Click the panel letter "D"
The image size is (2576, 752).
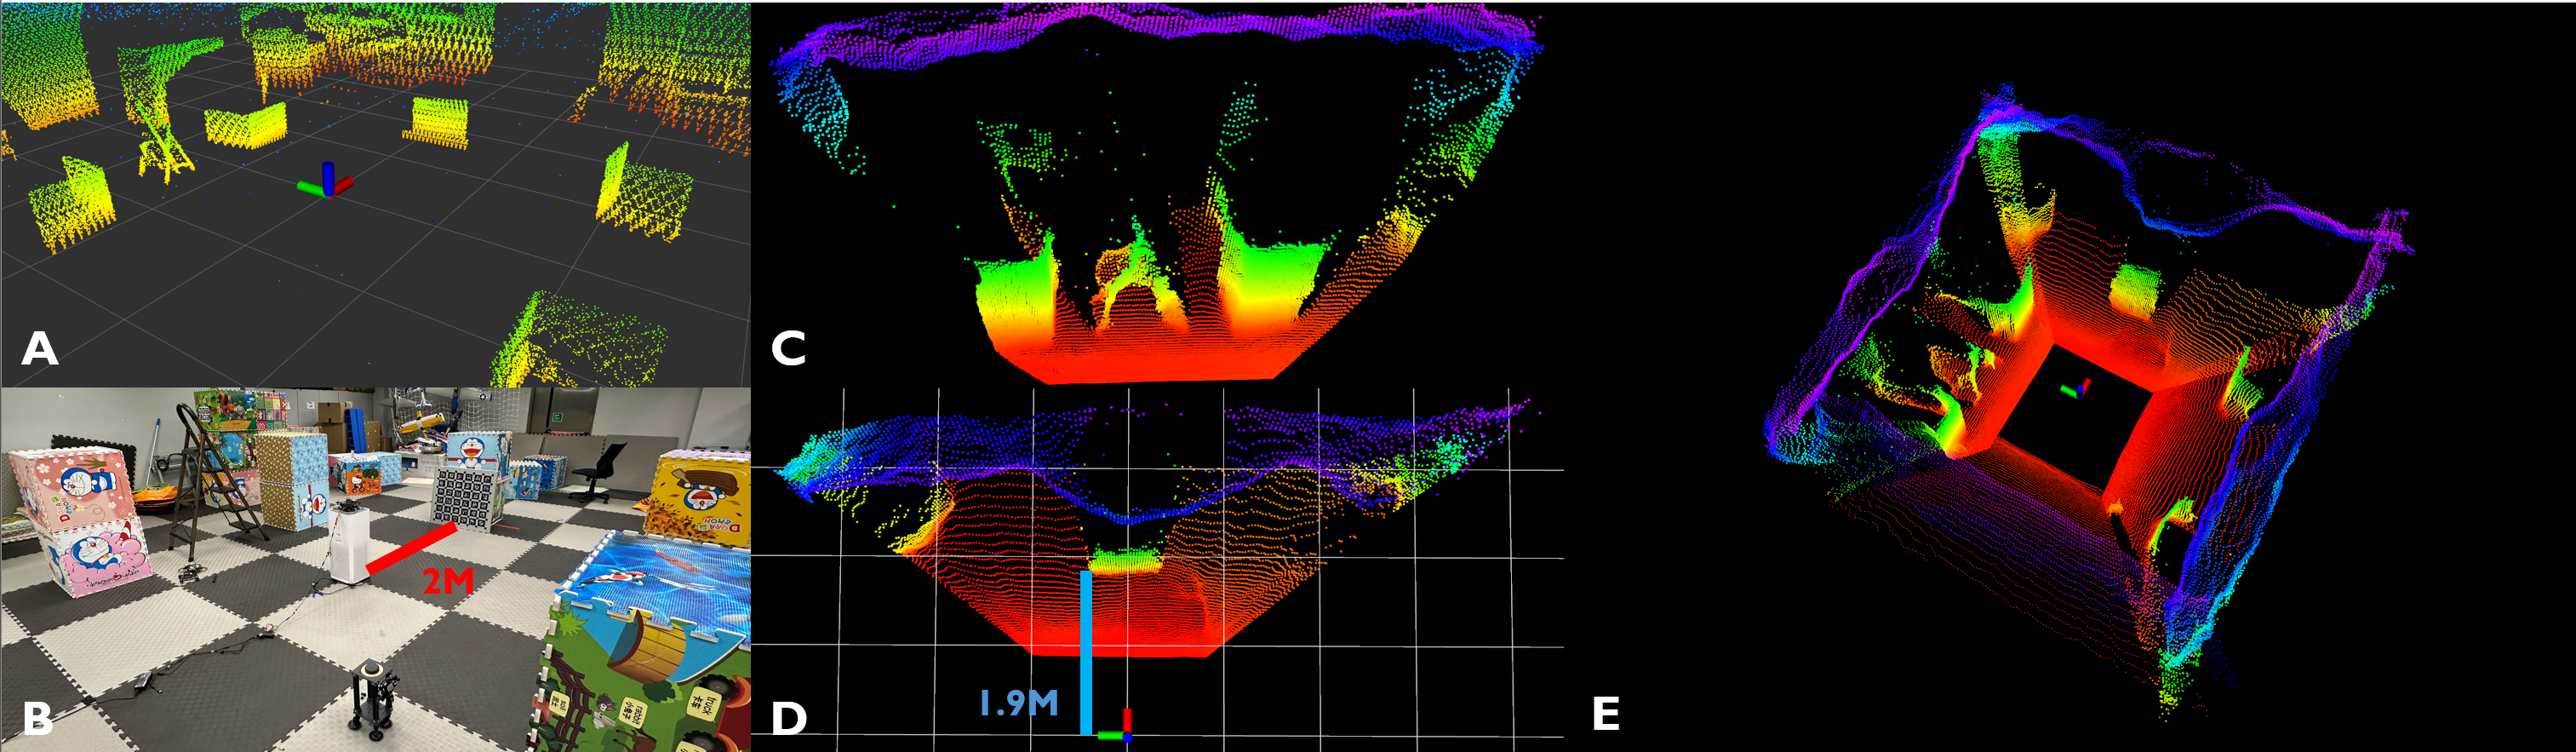click(x=789, y=718)
